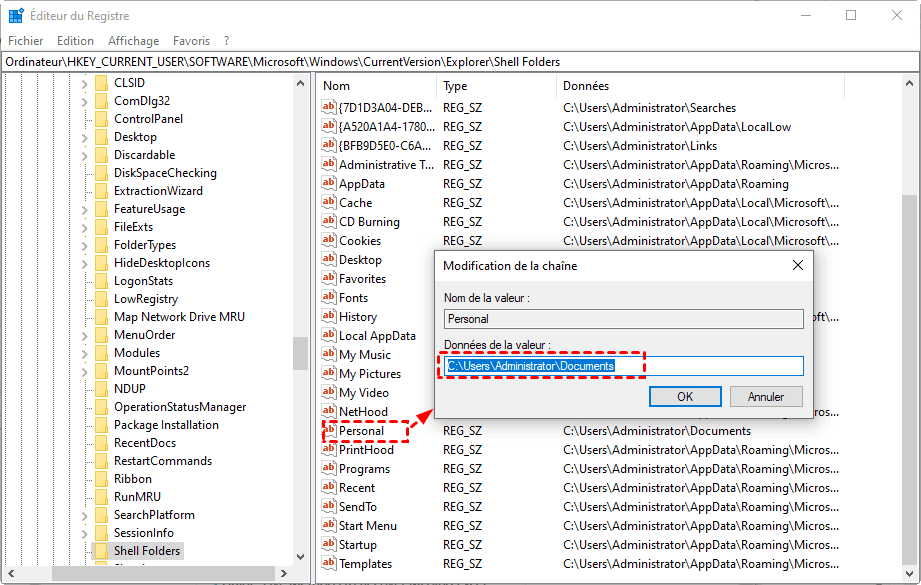Select the Personal value row
This screenshot has width=921, height=585.
coord(581,431)
